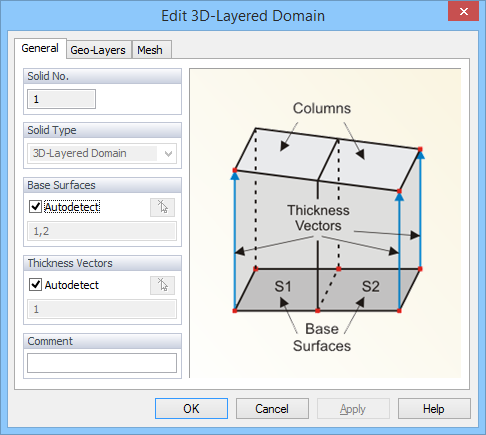This screenshot has height=435, width=486.
Task: Switch to the Geo-Layers tab
Action: tap(98, 50)
